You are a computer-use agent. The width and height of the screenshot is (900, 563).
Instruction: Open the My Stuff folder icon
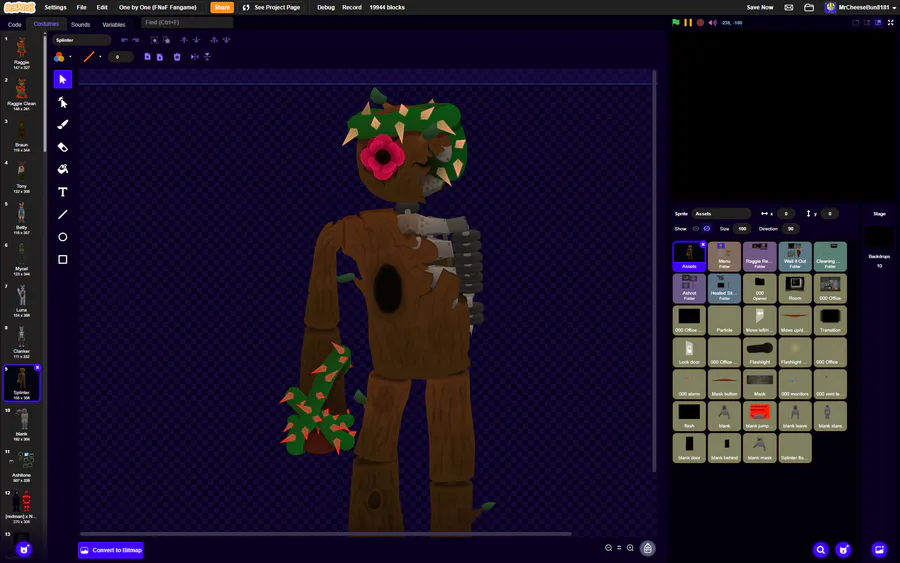pos(809,7)
